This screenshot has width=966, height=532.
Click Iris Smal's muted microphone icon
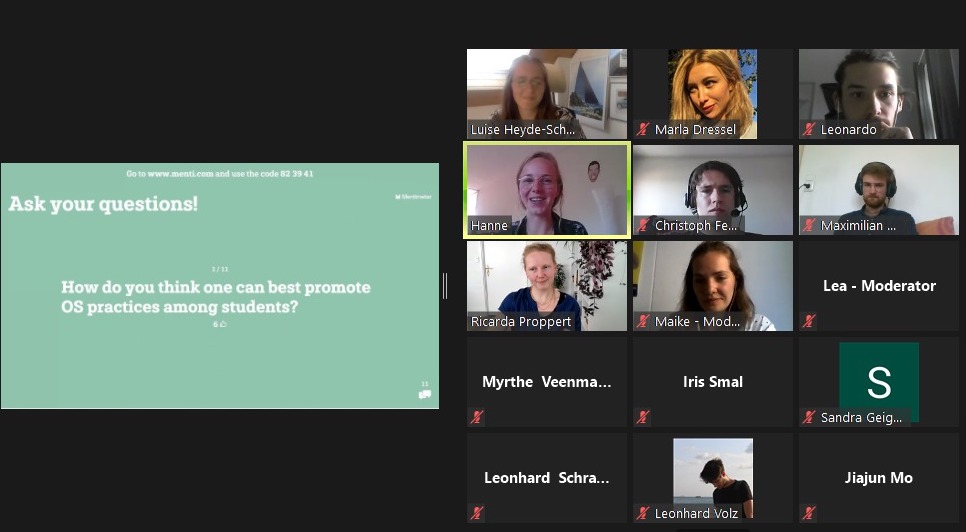(643, 417)
